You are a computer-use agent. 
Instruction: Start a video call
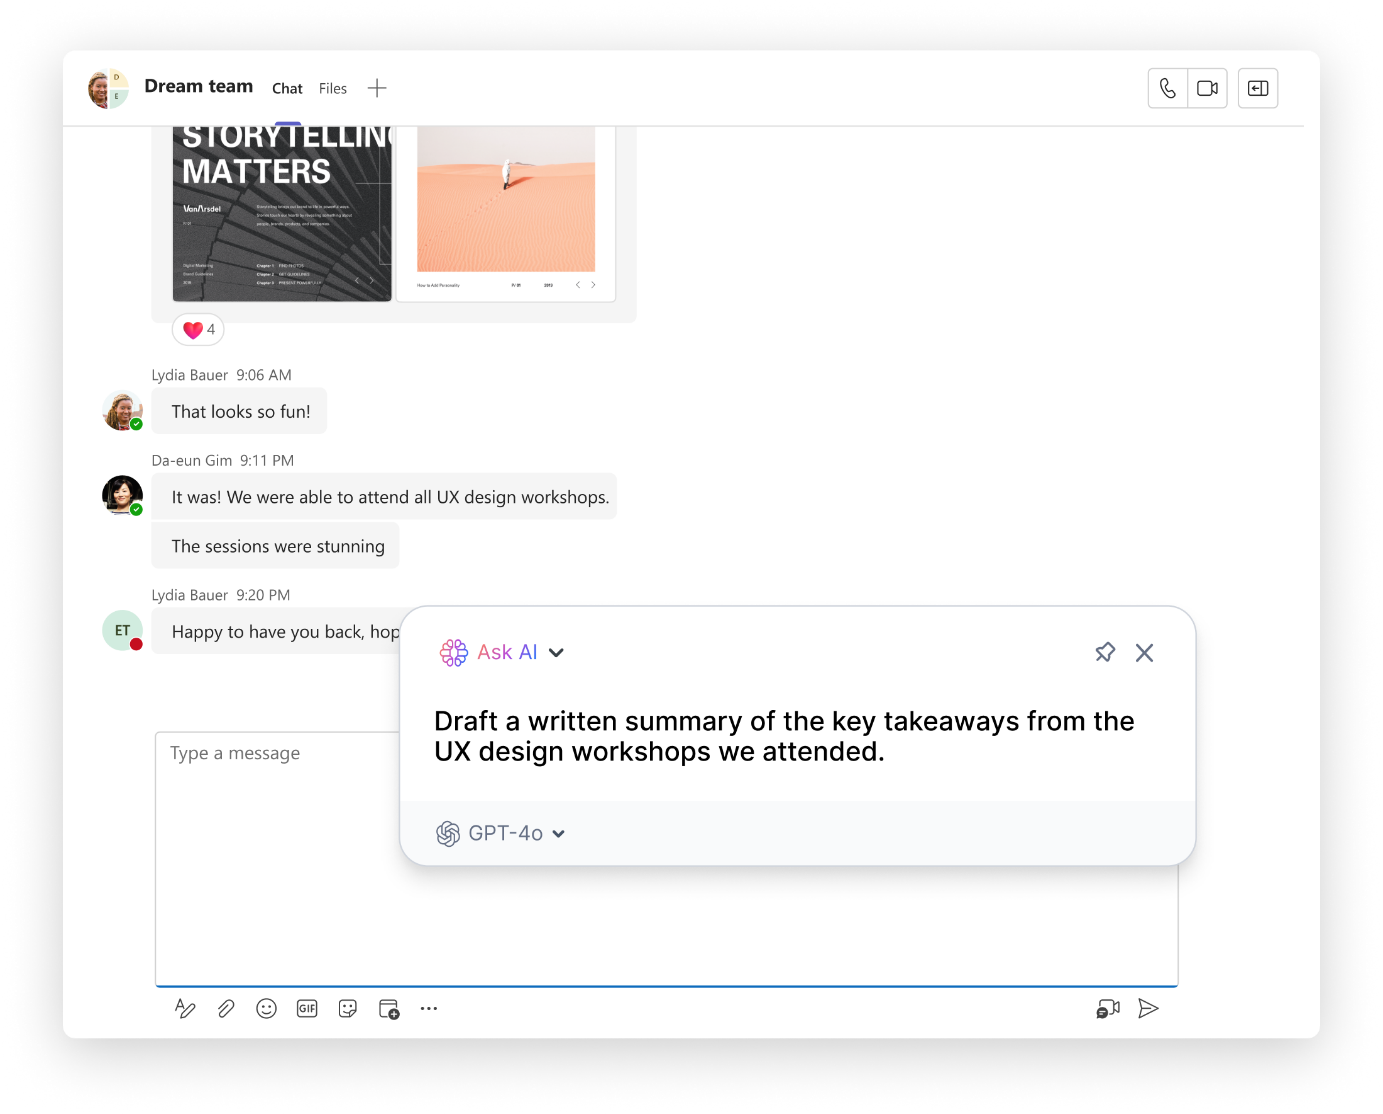pyautogui.click(x=1207, y=88)
